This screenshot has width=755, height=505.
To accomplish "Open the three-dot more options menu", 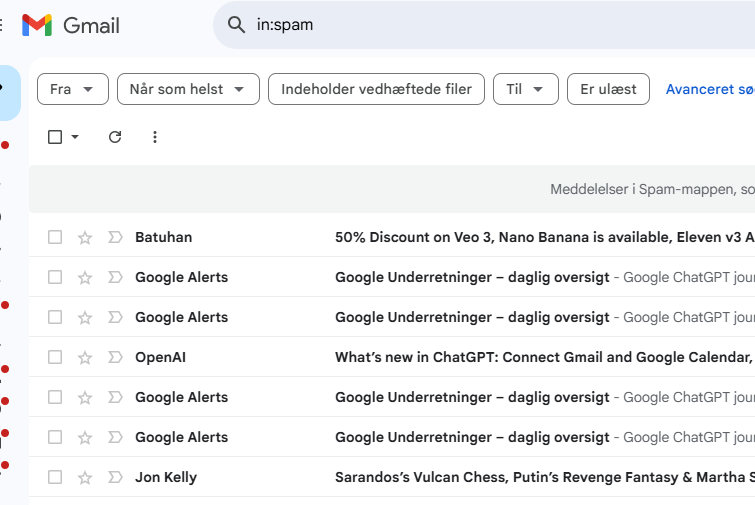I will tap(155, 137).
